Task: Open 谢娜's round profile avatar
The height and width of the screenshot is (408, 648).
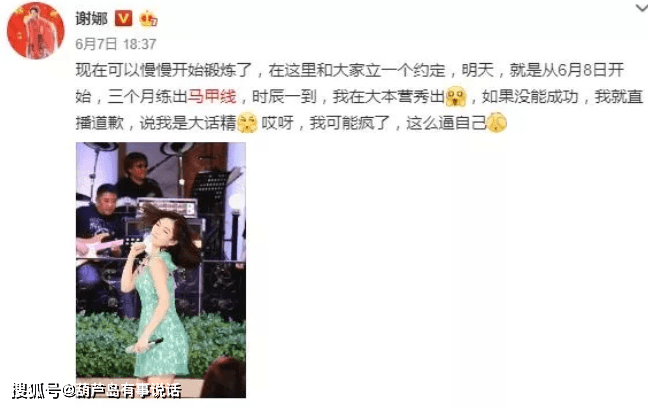Action: point(36,30)
